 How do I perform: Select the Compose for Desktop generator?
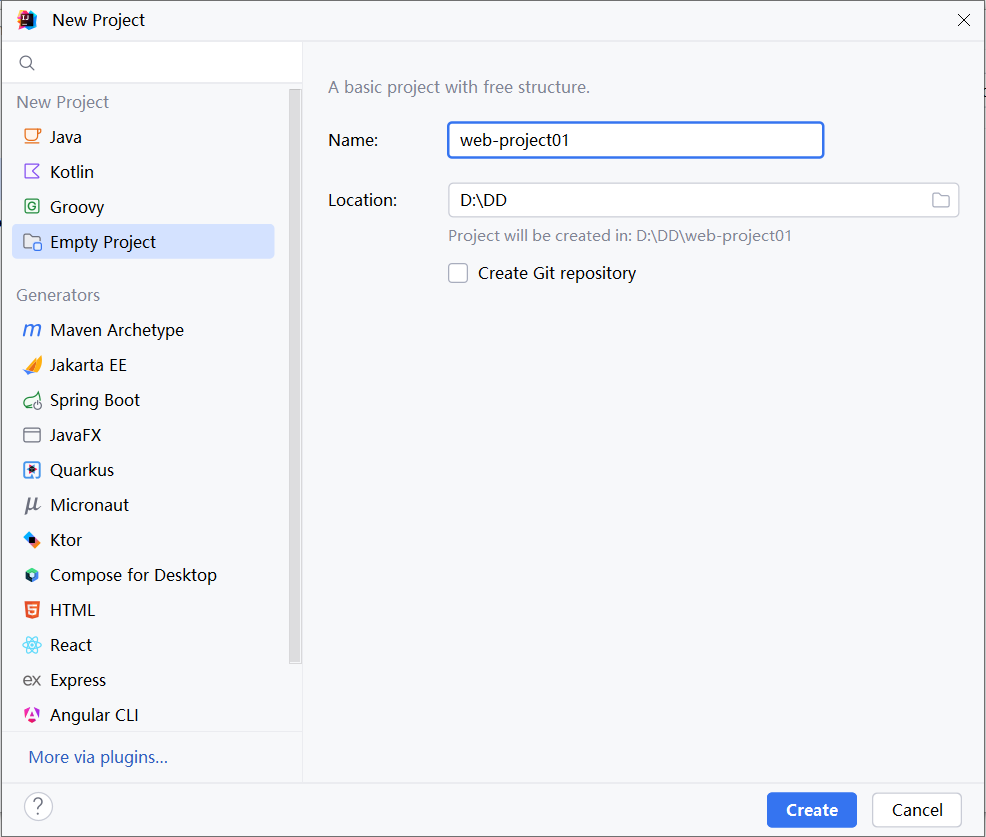(x=133, y=574)
